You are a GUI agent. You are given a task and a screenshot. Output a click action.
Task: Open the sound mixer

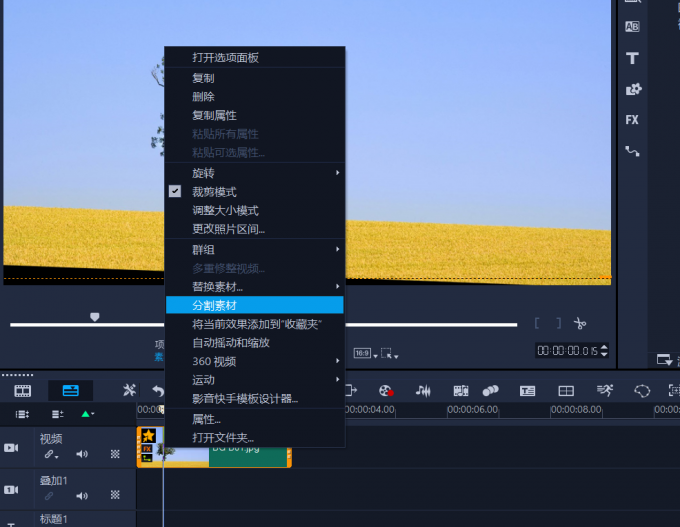(423, 391)
